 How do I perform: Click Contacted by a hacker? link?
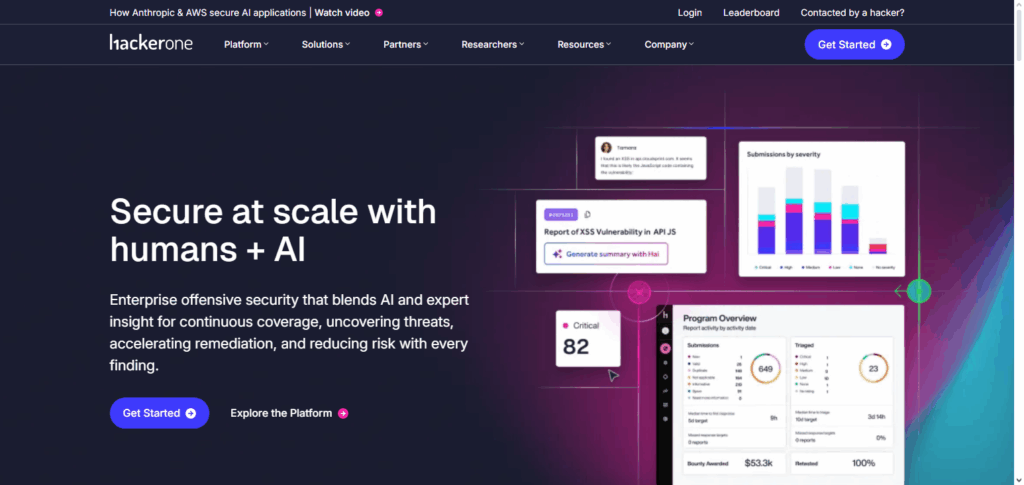tap(852, 12)
